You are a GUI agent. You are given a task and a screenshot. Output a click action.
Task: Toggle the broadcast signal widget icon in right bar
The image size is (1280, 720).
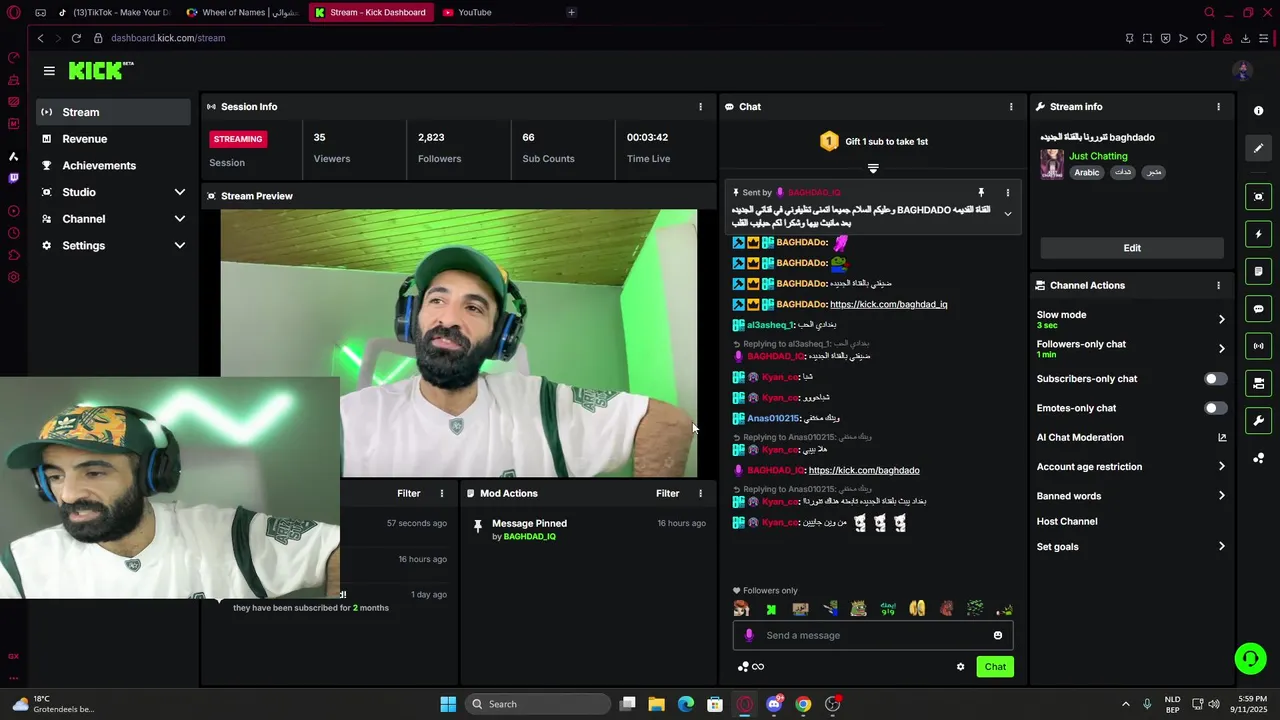point(1259,346)
